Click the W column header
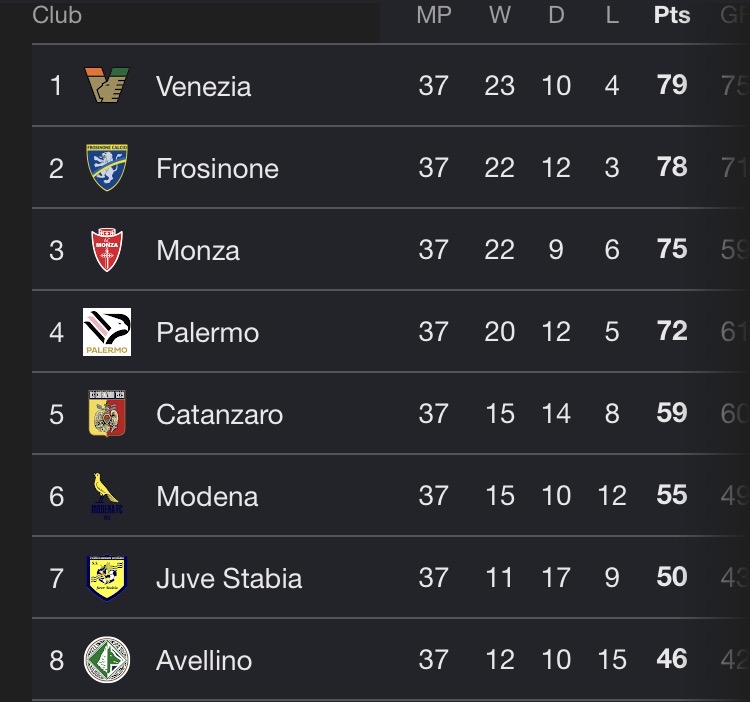The height and width of the screenshot is (702, 750). (x=499, y=15)
